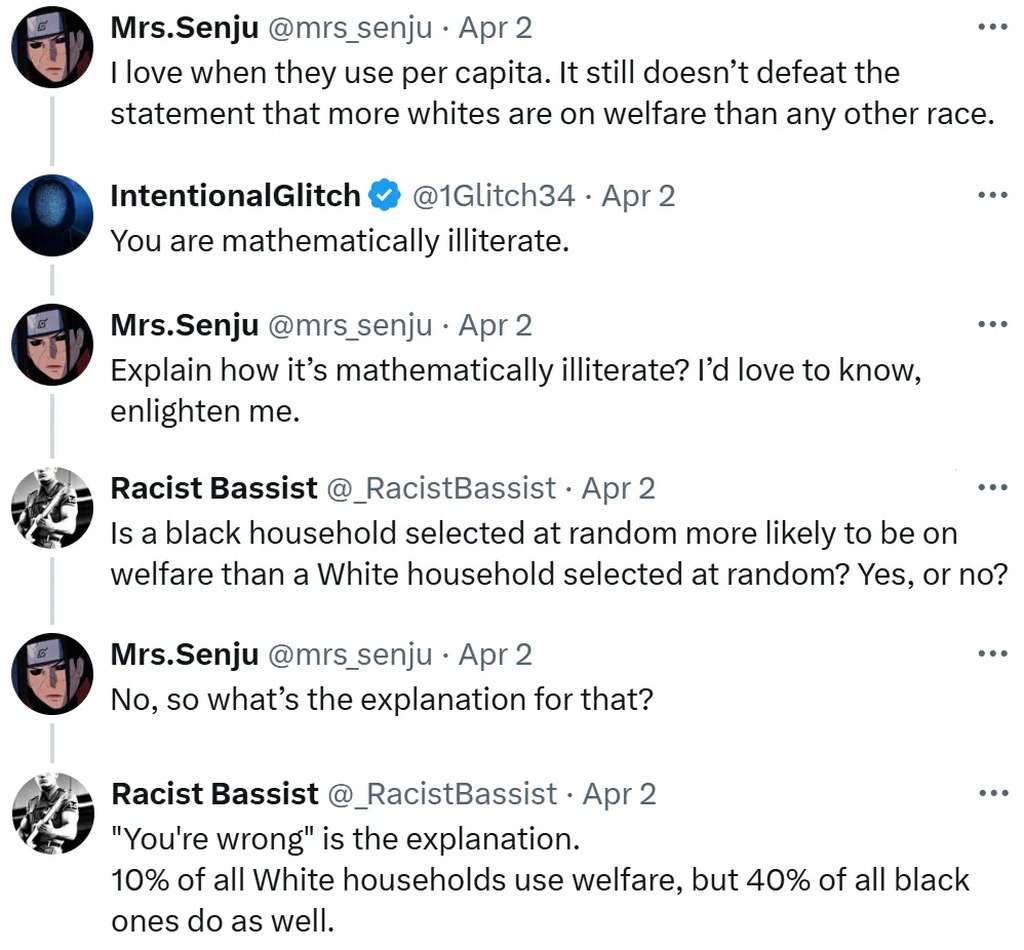This screenshot has height=950, width=1024.
Task: Open Apr 2 timestamp on IntentionalGlitch's tweet
Action: tap(638, 196)
